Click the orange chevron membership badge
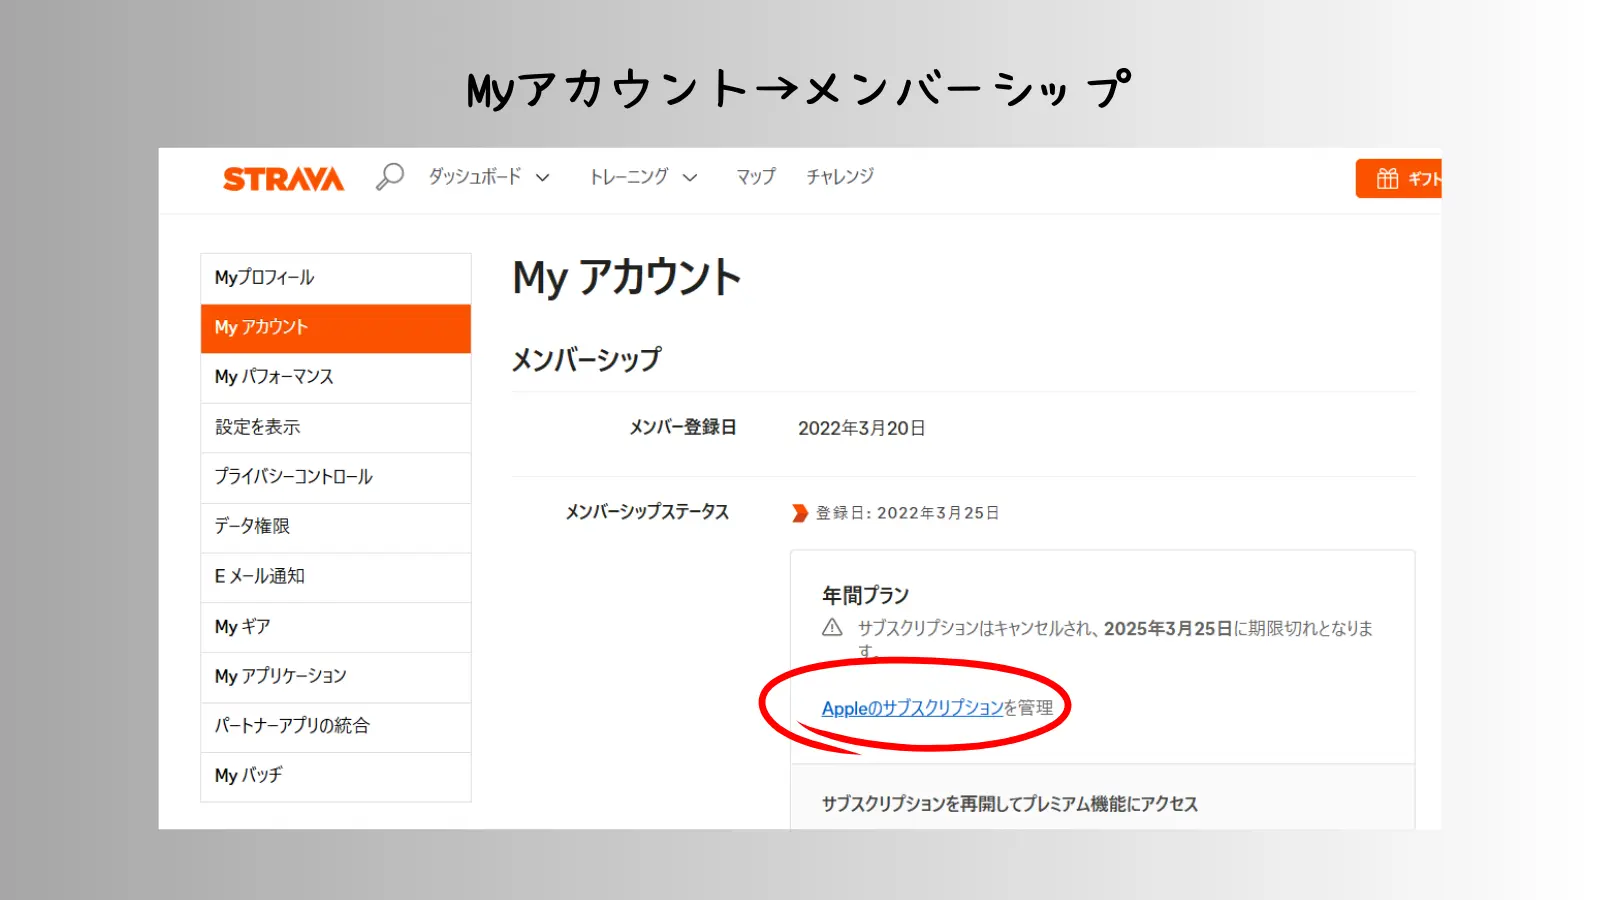The image size is (1600, 900). (800, 513)
